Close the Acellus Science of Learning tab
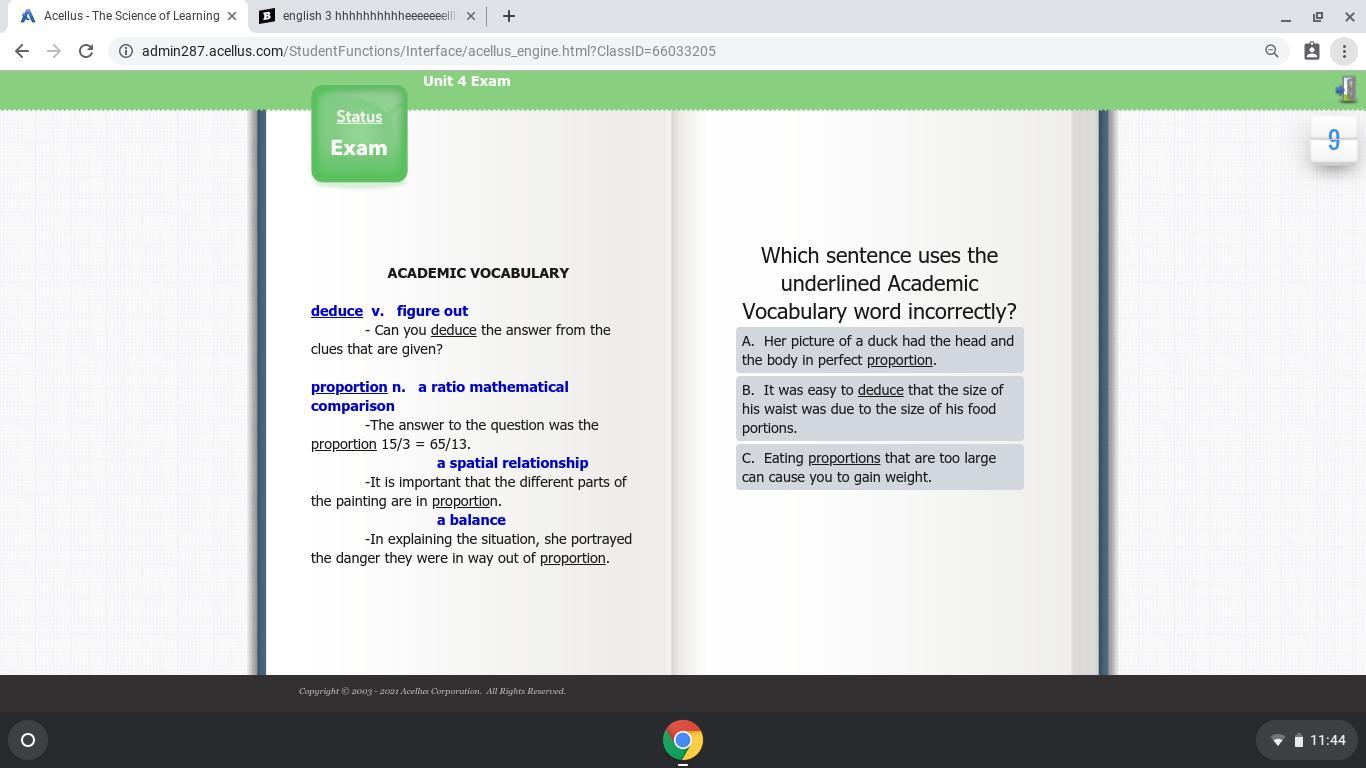1366x768 pixels. click(233, 16)
